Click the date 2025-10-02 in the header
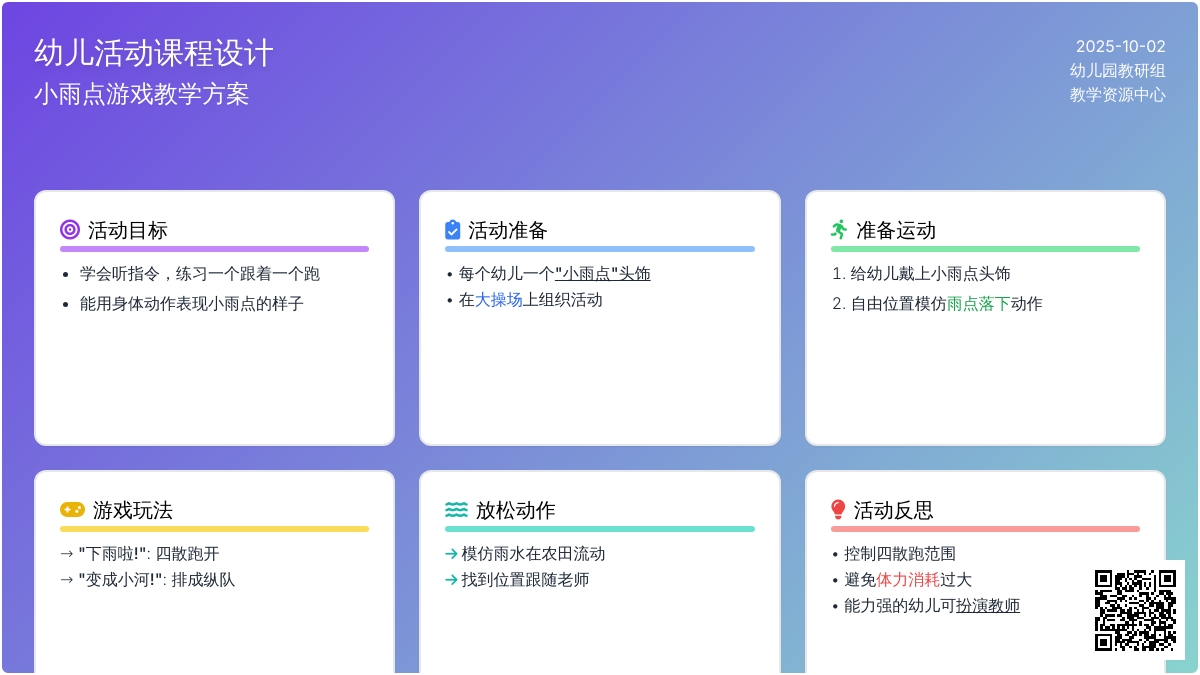This screenshot has height=675, width=1200. [1120, 46]
